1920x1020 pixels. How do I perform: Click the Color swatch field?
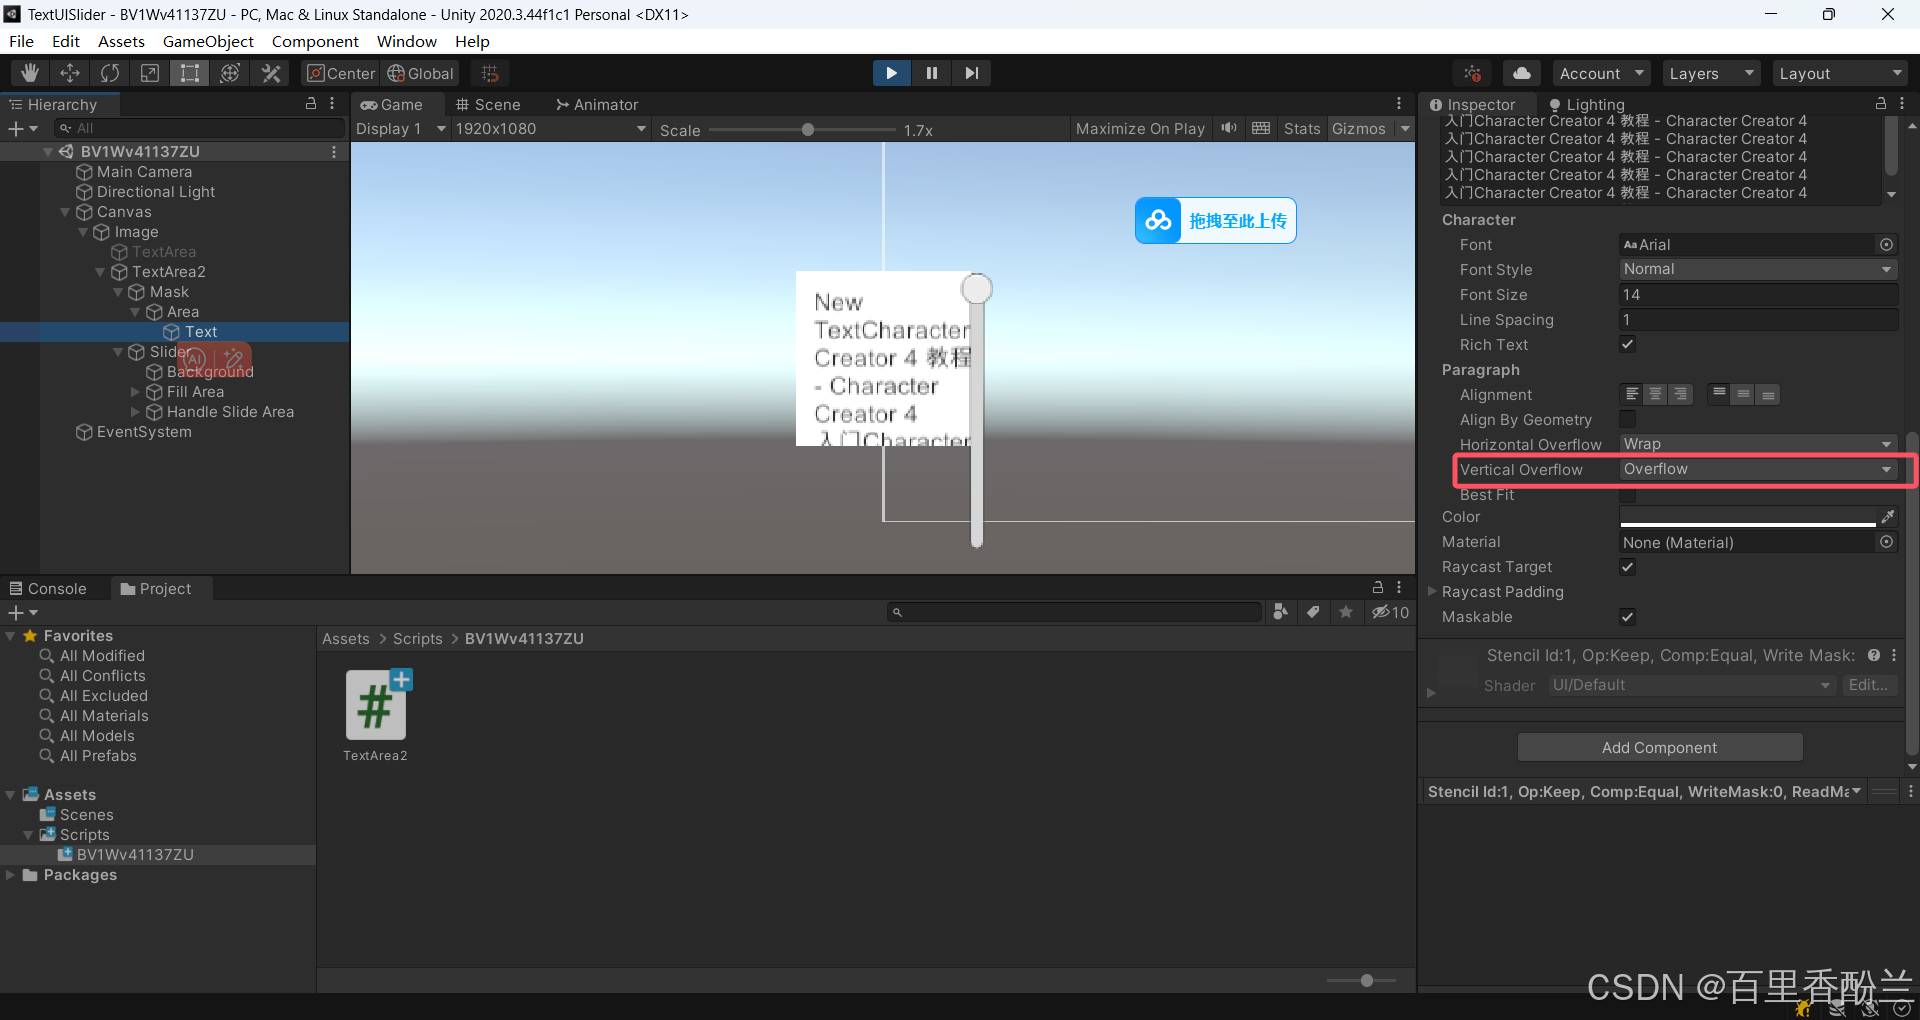pos(1747,517)
